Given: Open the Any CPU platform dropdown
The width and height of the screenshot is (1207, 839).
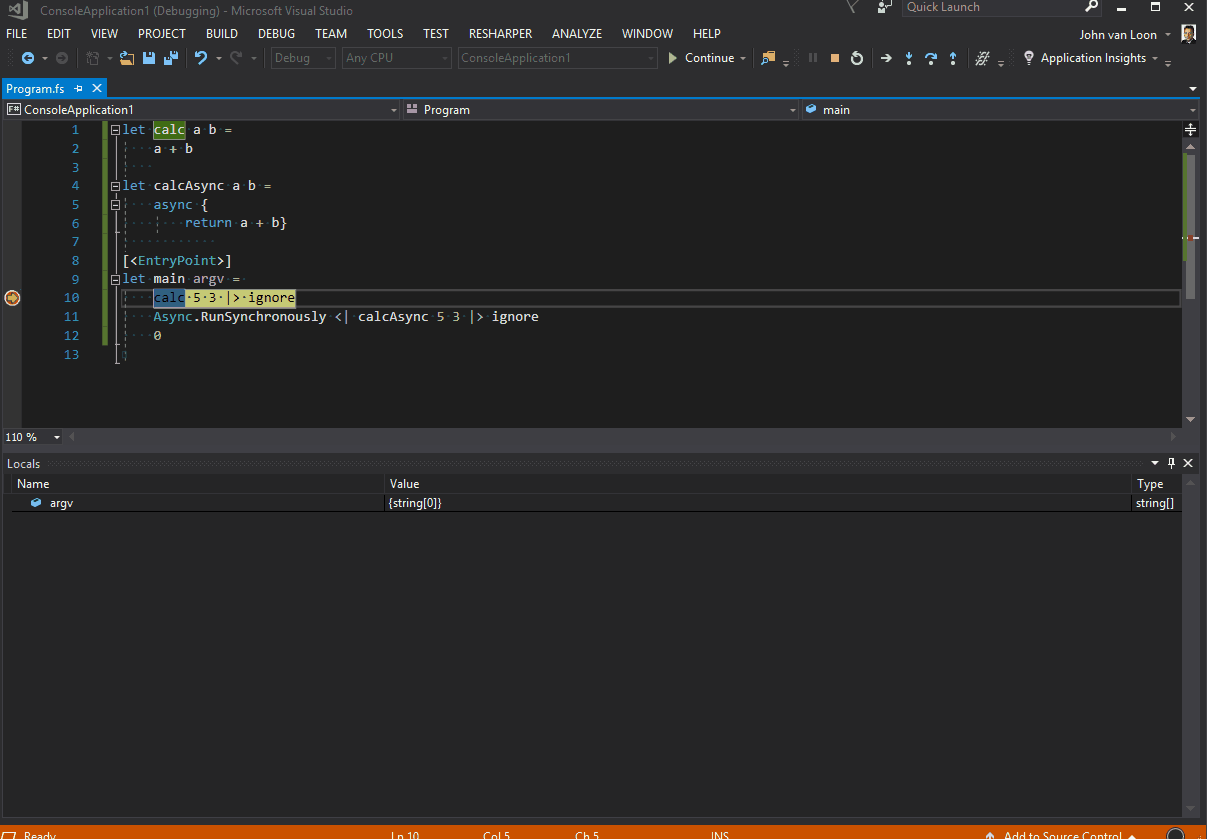Looking at the screenshot, I should 396,58.
